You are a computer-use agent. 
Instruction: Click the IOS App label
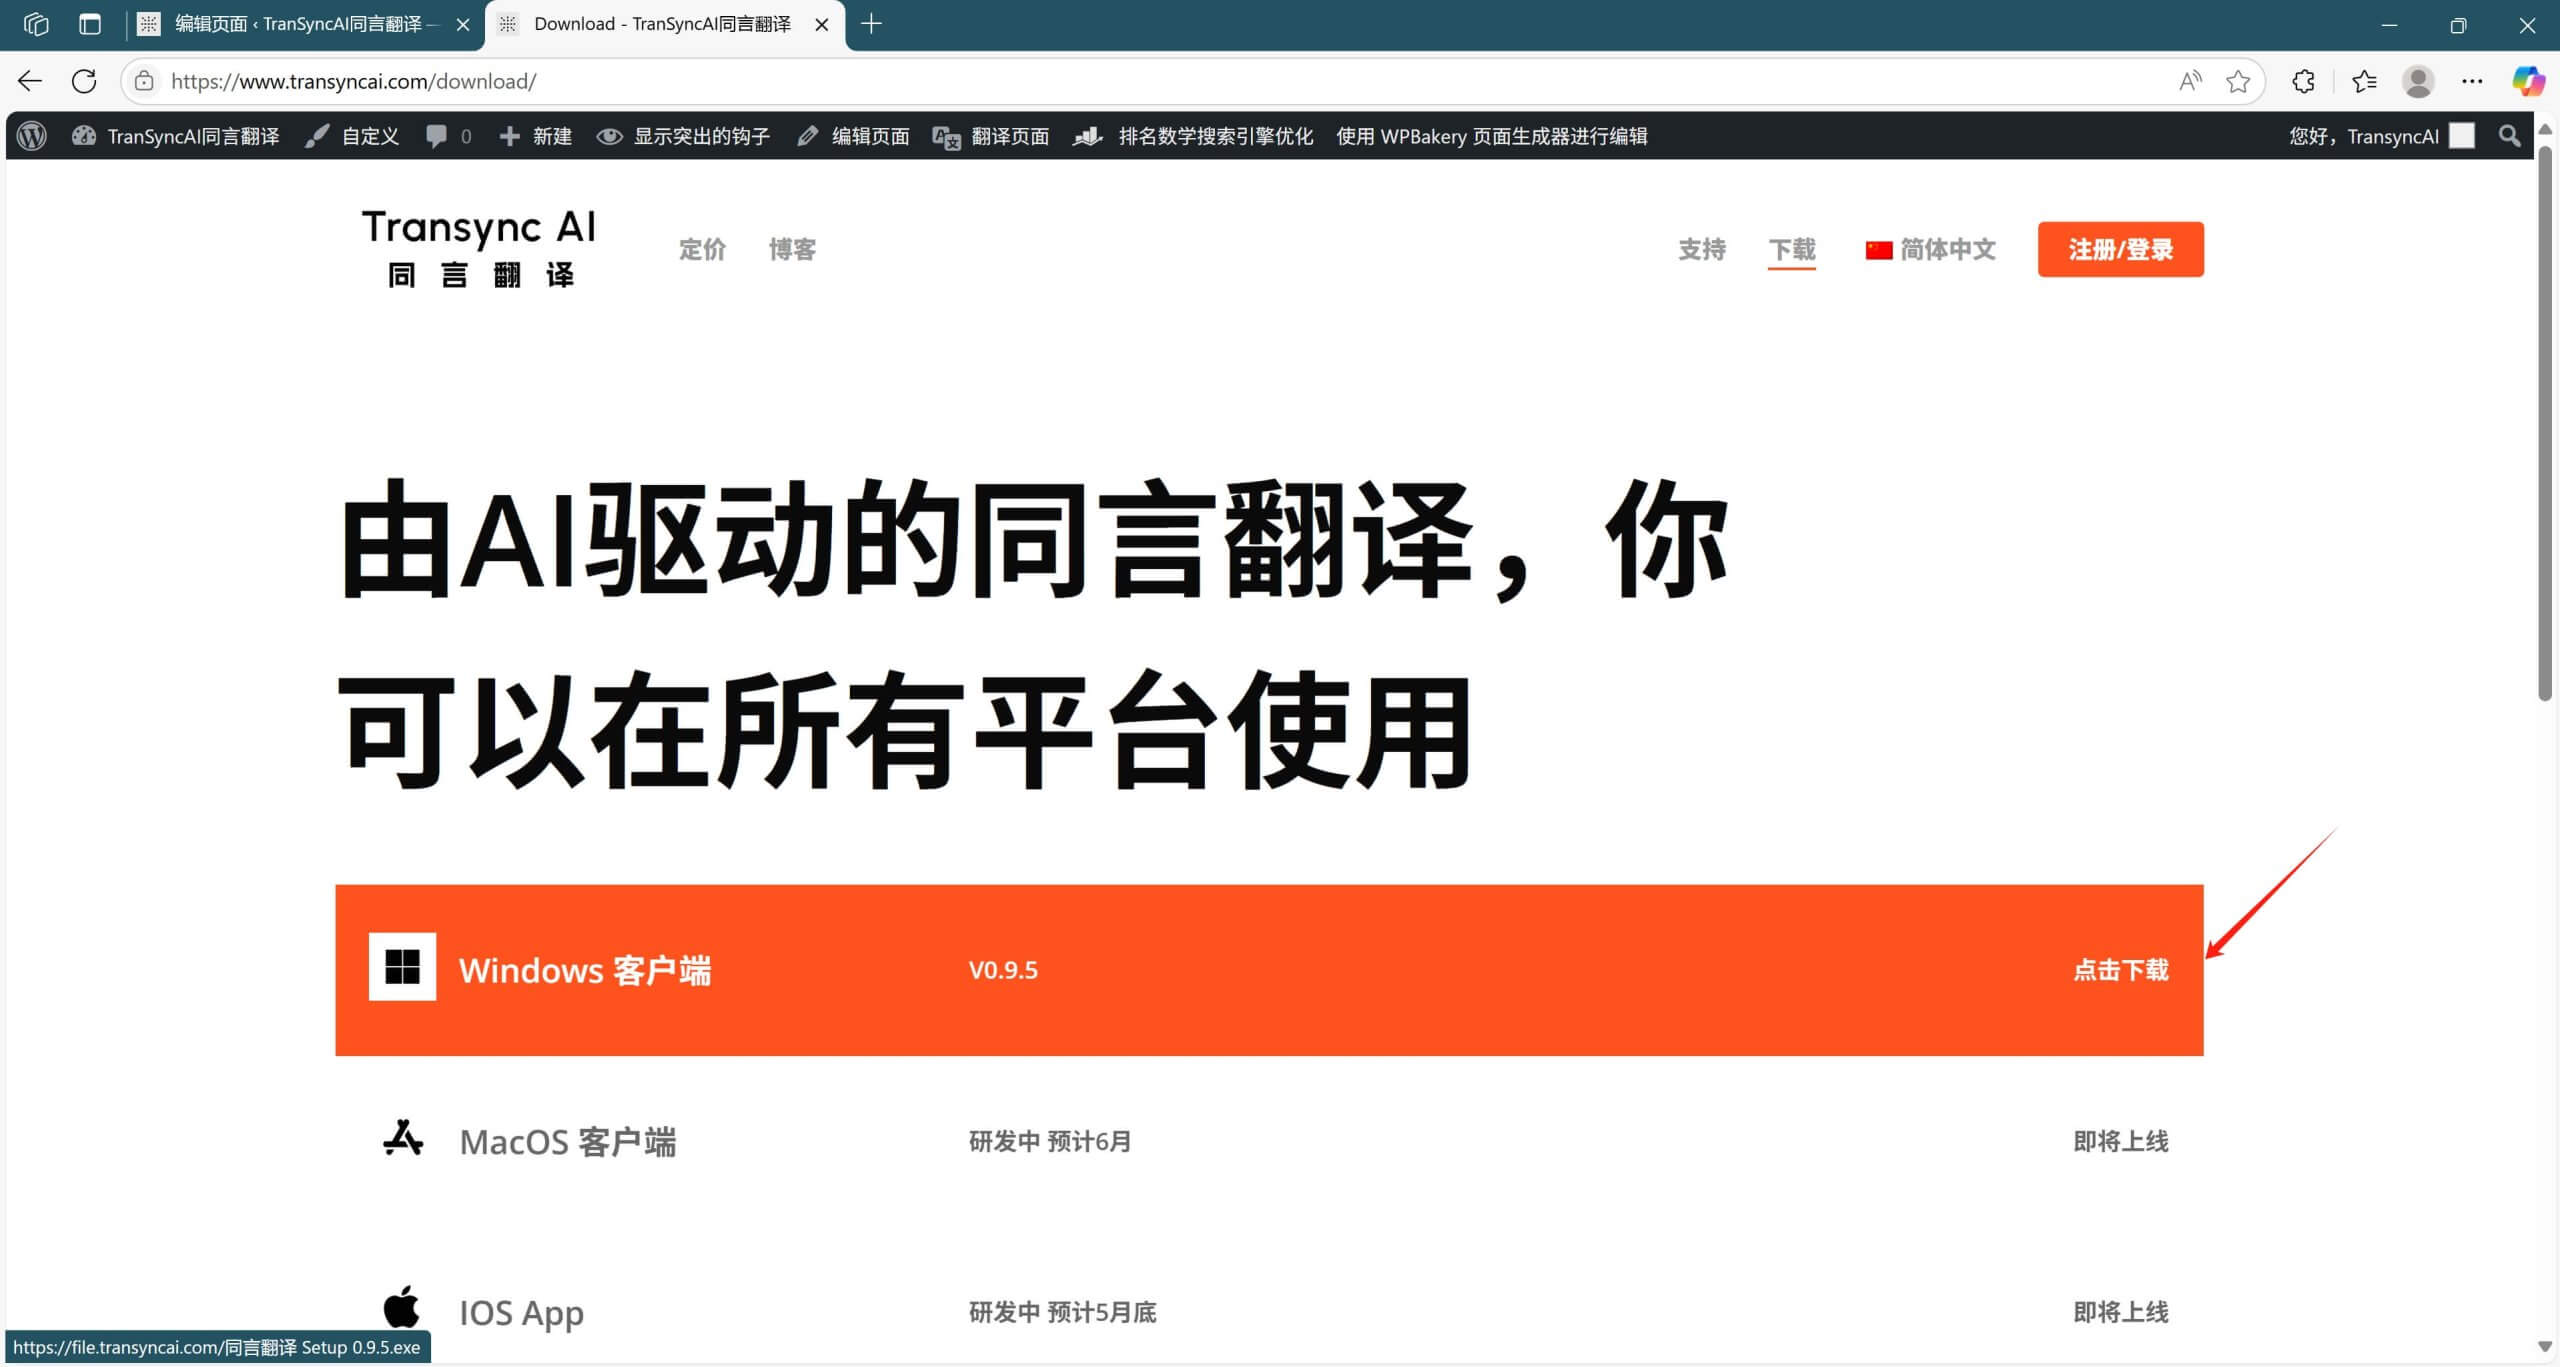pyautogui.click(x=521, y=1312)
